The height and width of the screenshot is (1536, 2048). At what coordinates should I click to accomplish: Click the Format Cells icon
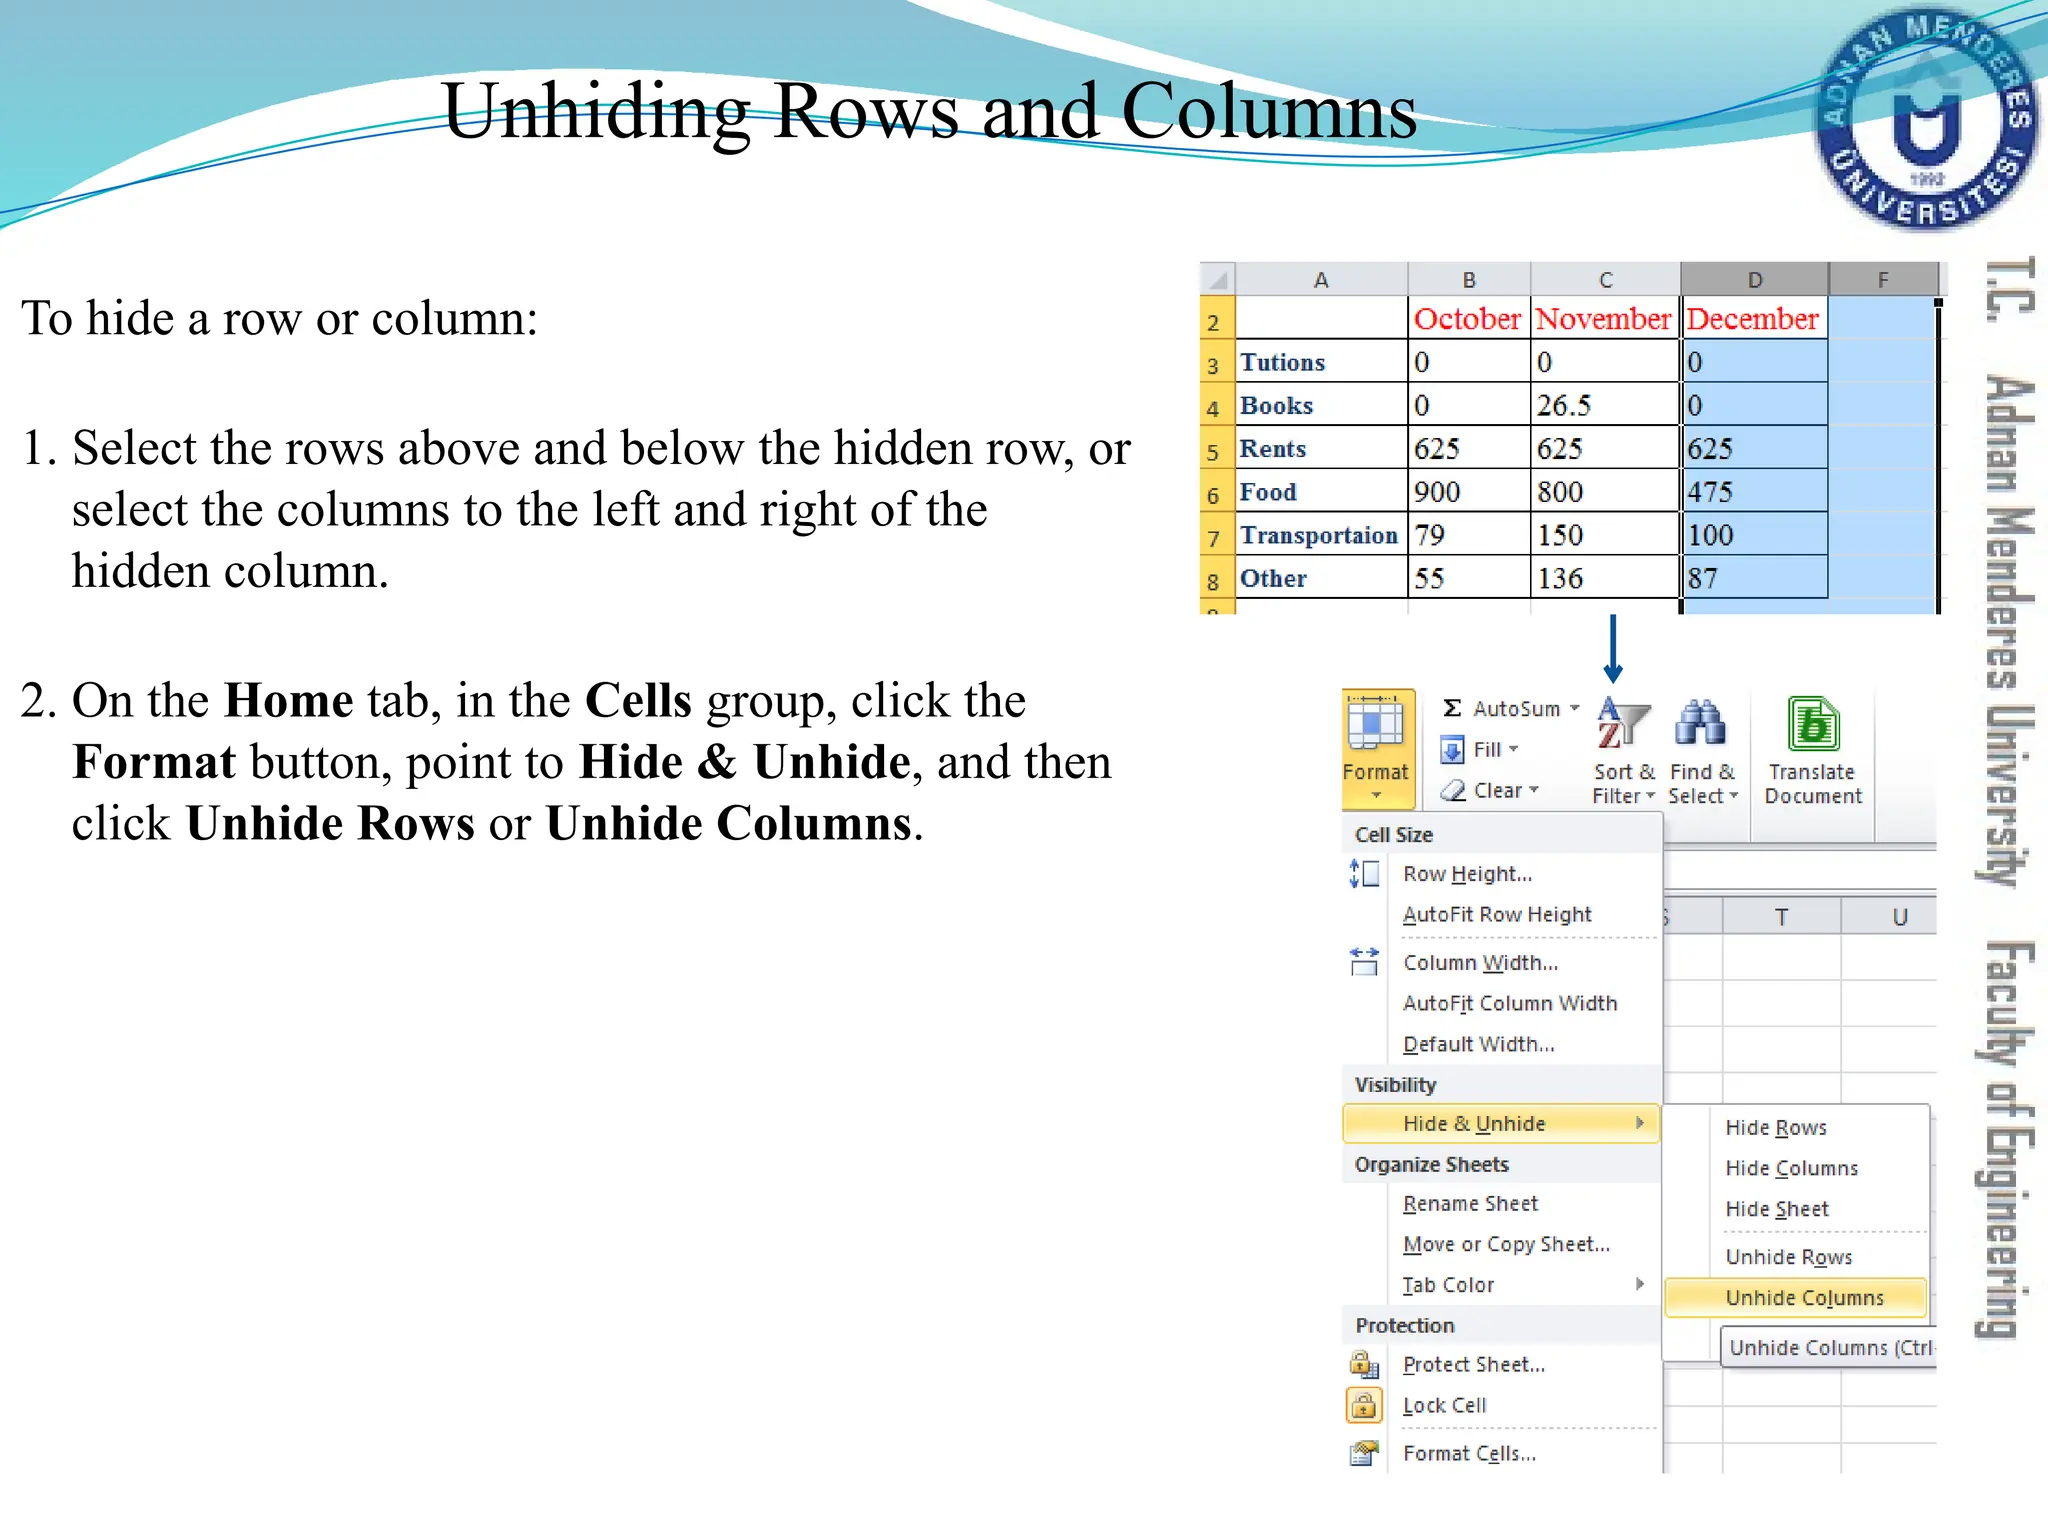point(1364,1453)
